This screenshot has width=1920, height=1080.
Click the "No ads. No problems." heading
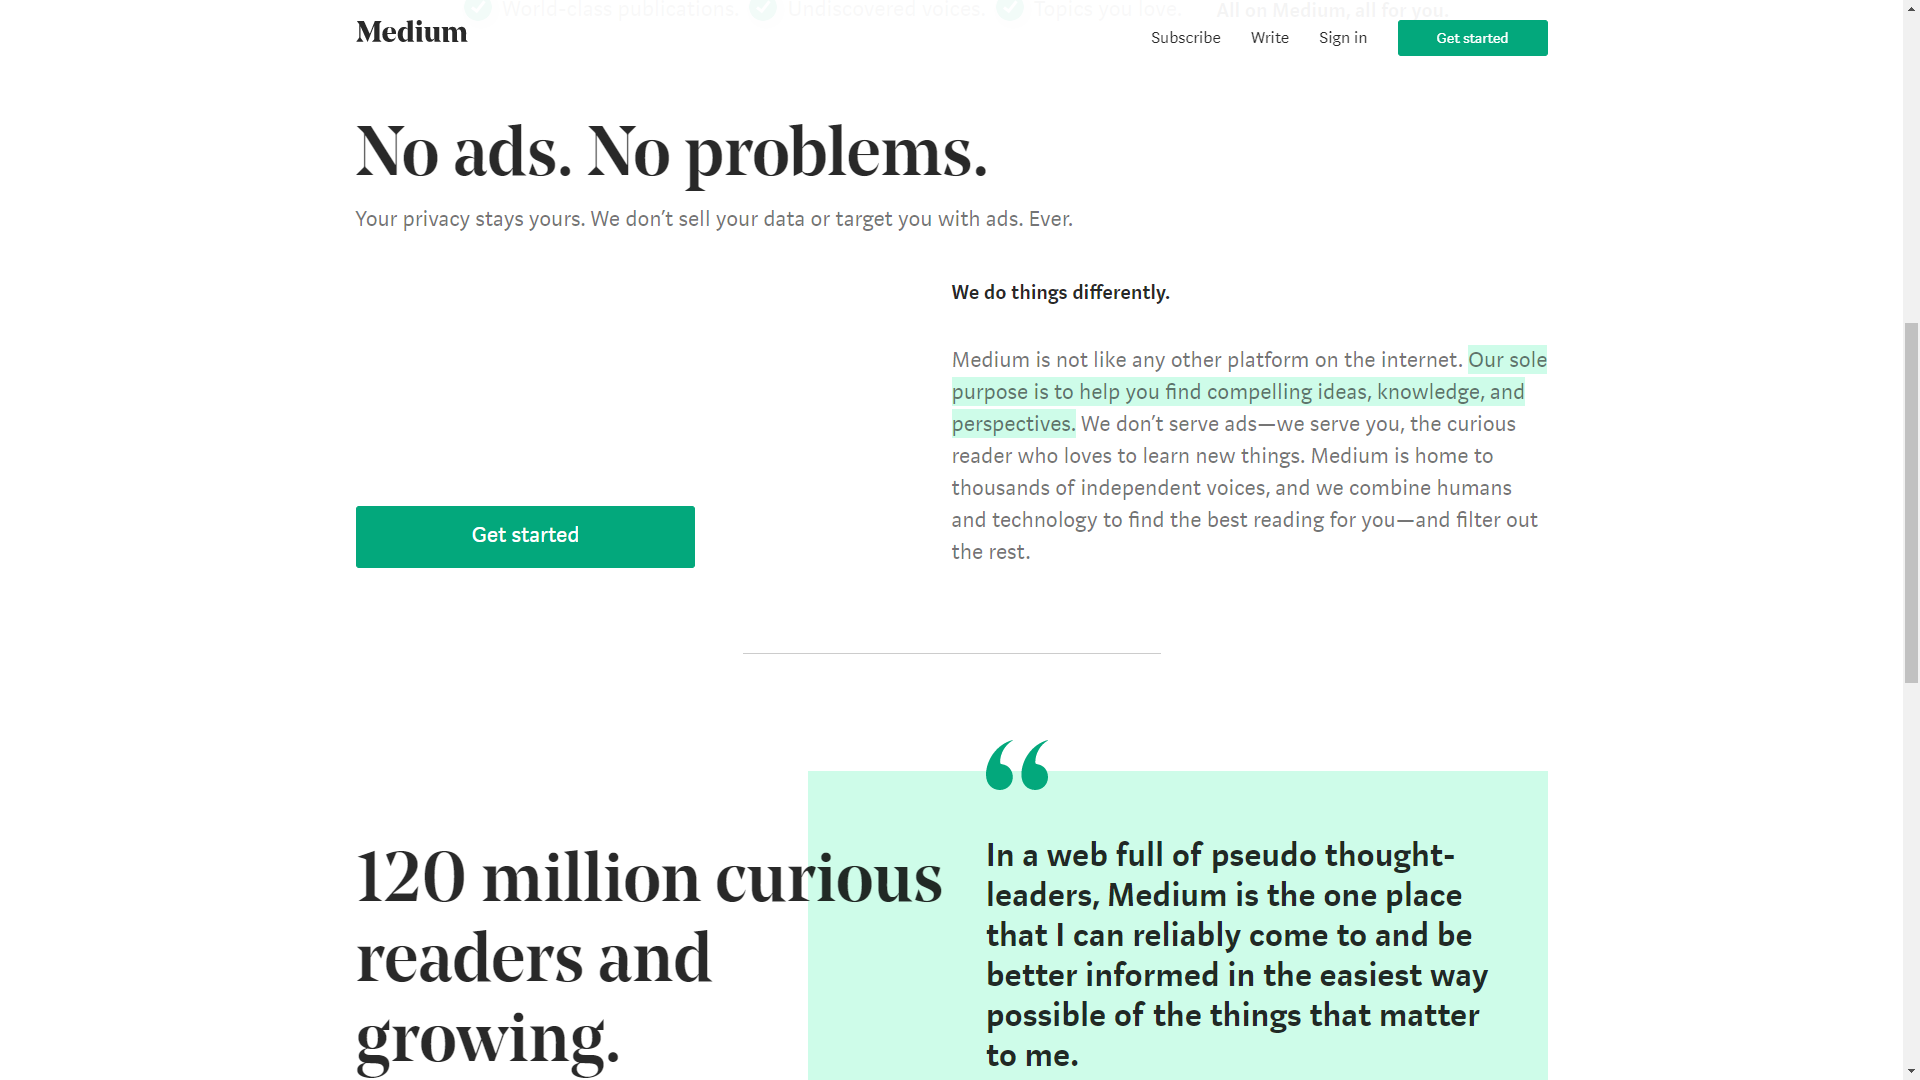coord(671,152)
